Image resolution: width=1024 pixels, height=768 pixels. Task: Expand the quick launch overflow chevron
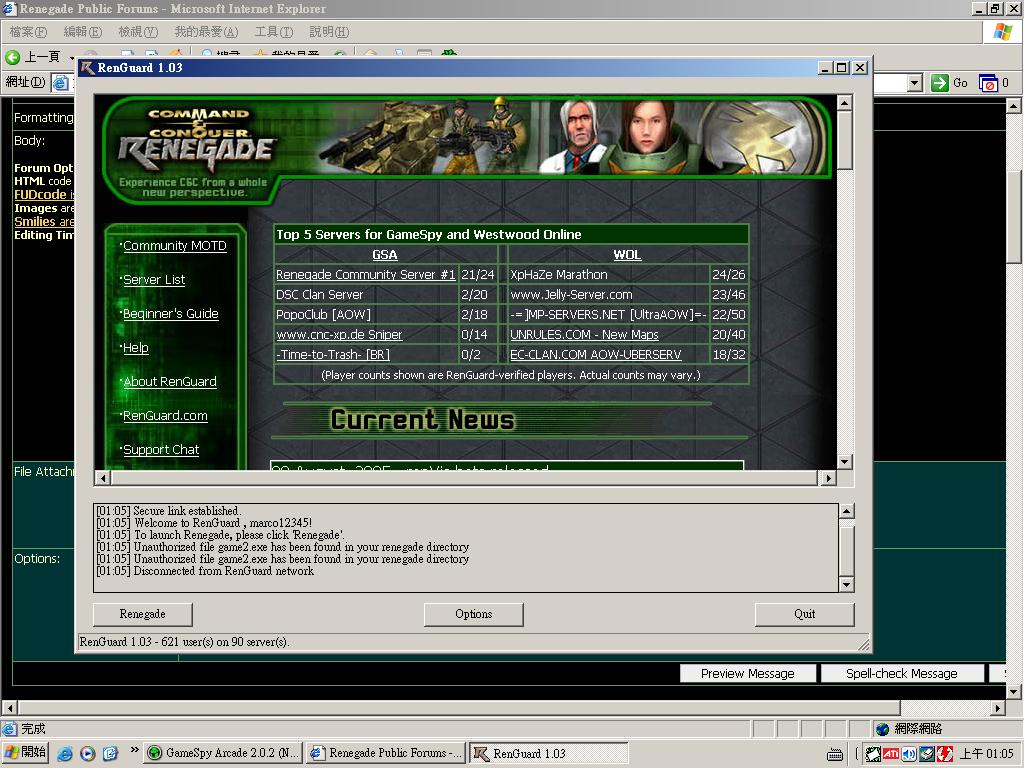[x=134, y=750]
